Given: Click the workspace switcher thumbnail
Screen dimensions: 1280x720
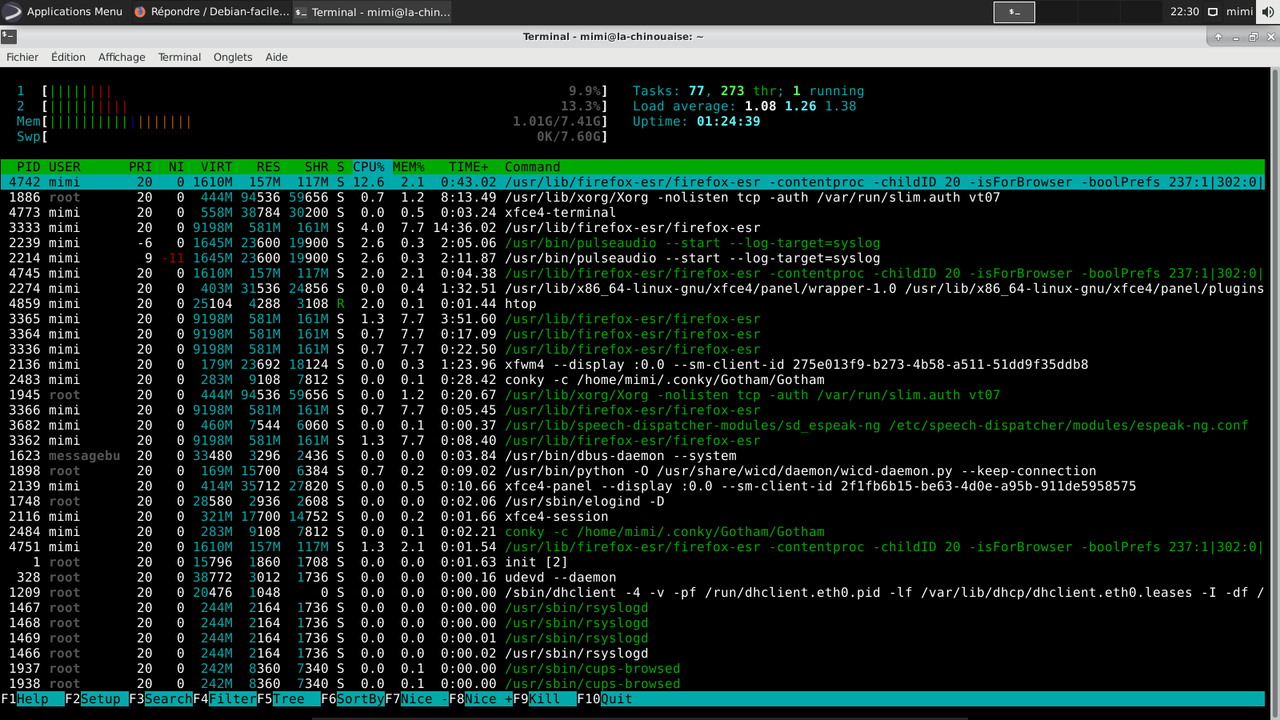Looking at the screenshot, I should tap(1014, 12).
